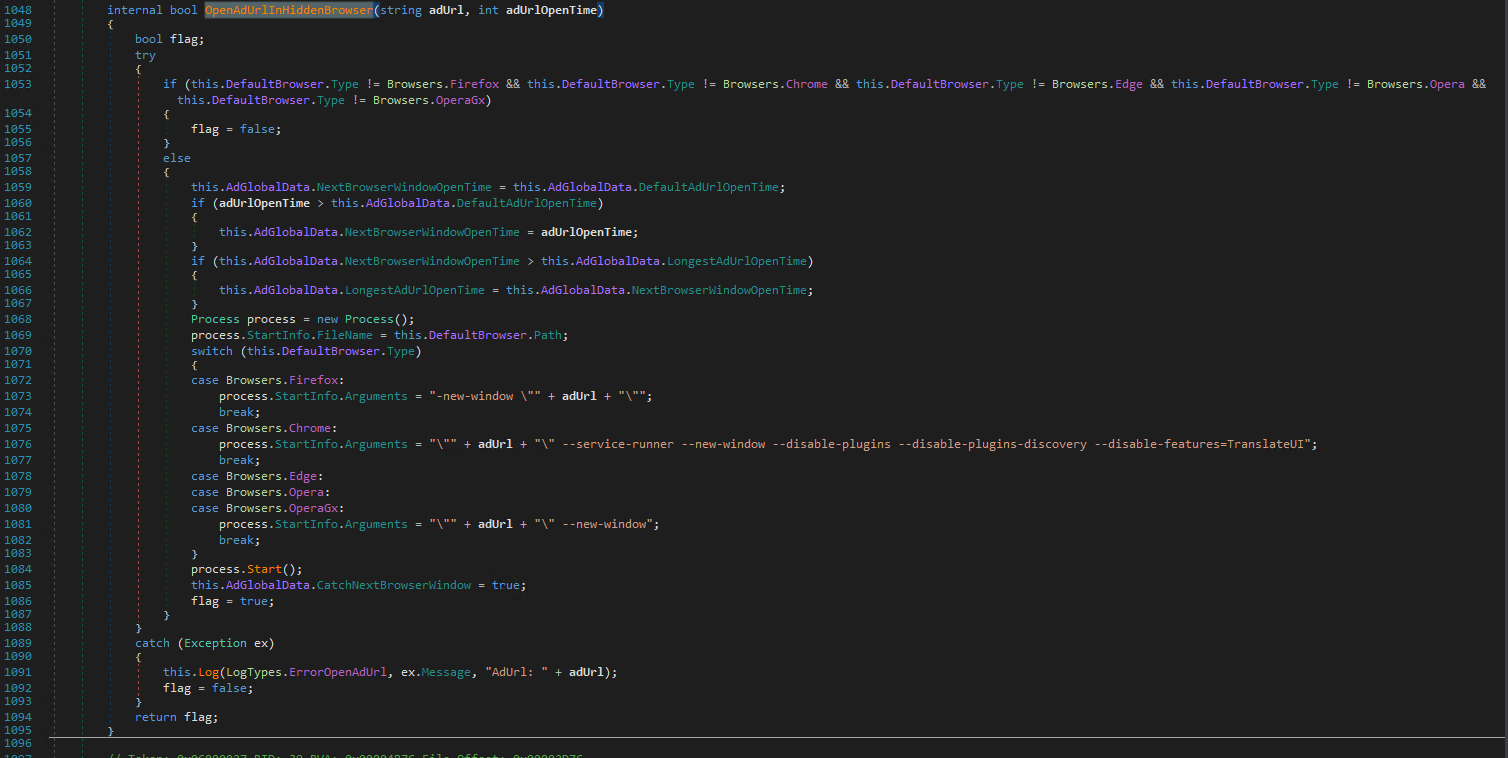Click "case Browsers.Opera:" on line 1079
The height and width of the screenshot is (758, 1508).
(x=261, y=492)
